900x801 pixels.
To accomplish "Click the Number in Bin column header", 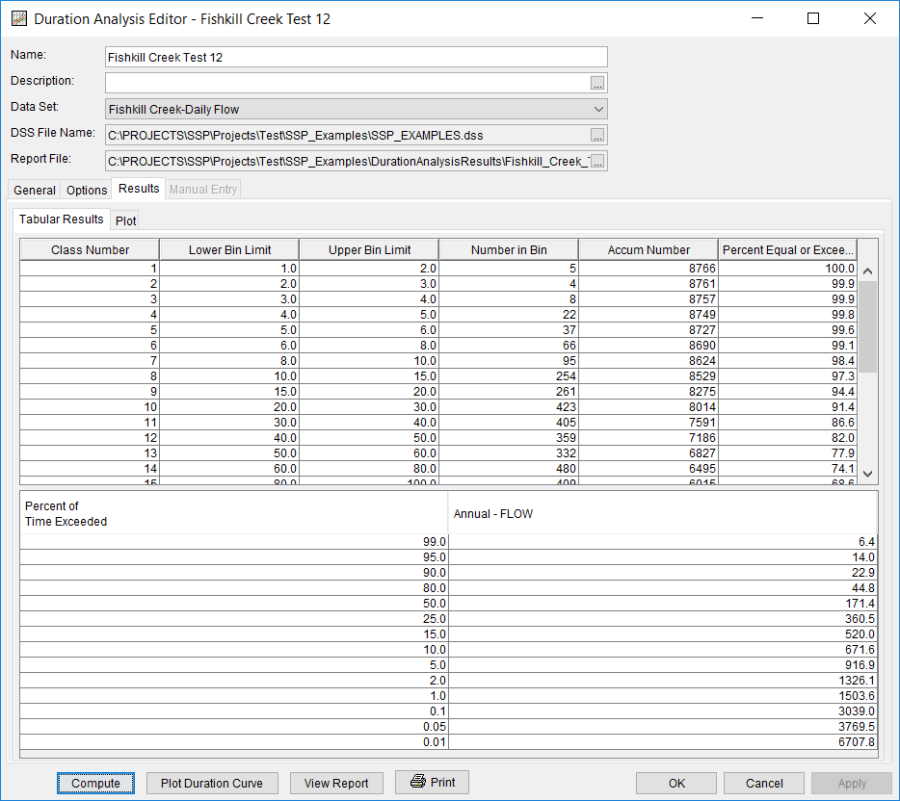I will 509,250.
